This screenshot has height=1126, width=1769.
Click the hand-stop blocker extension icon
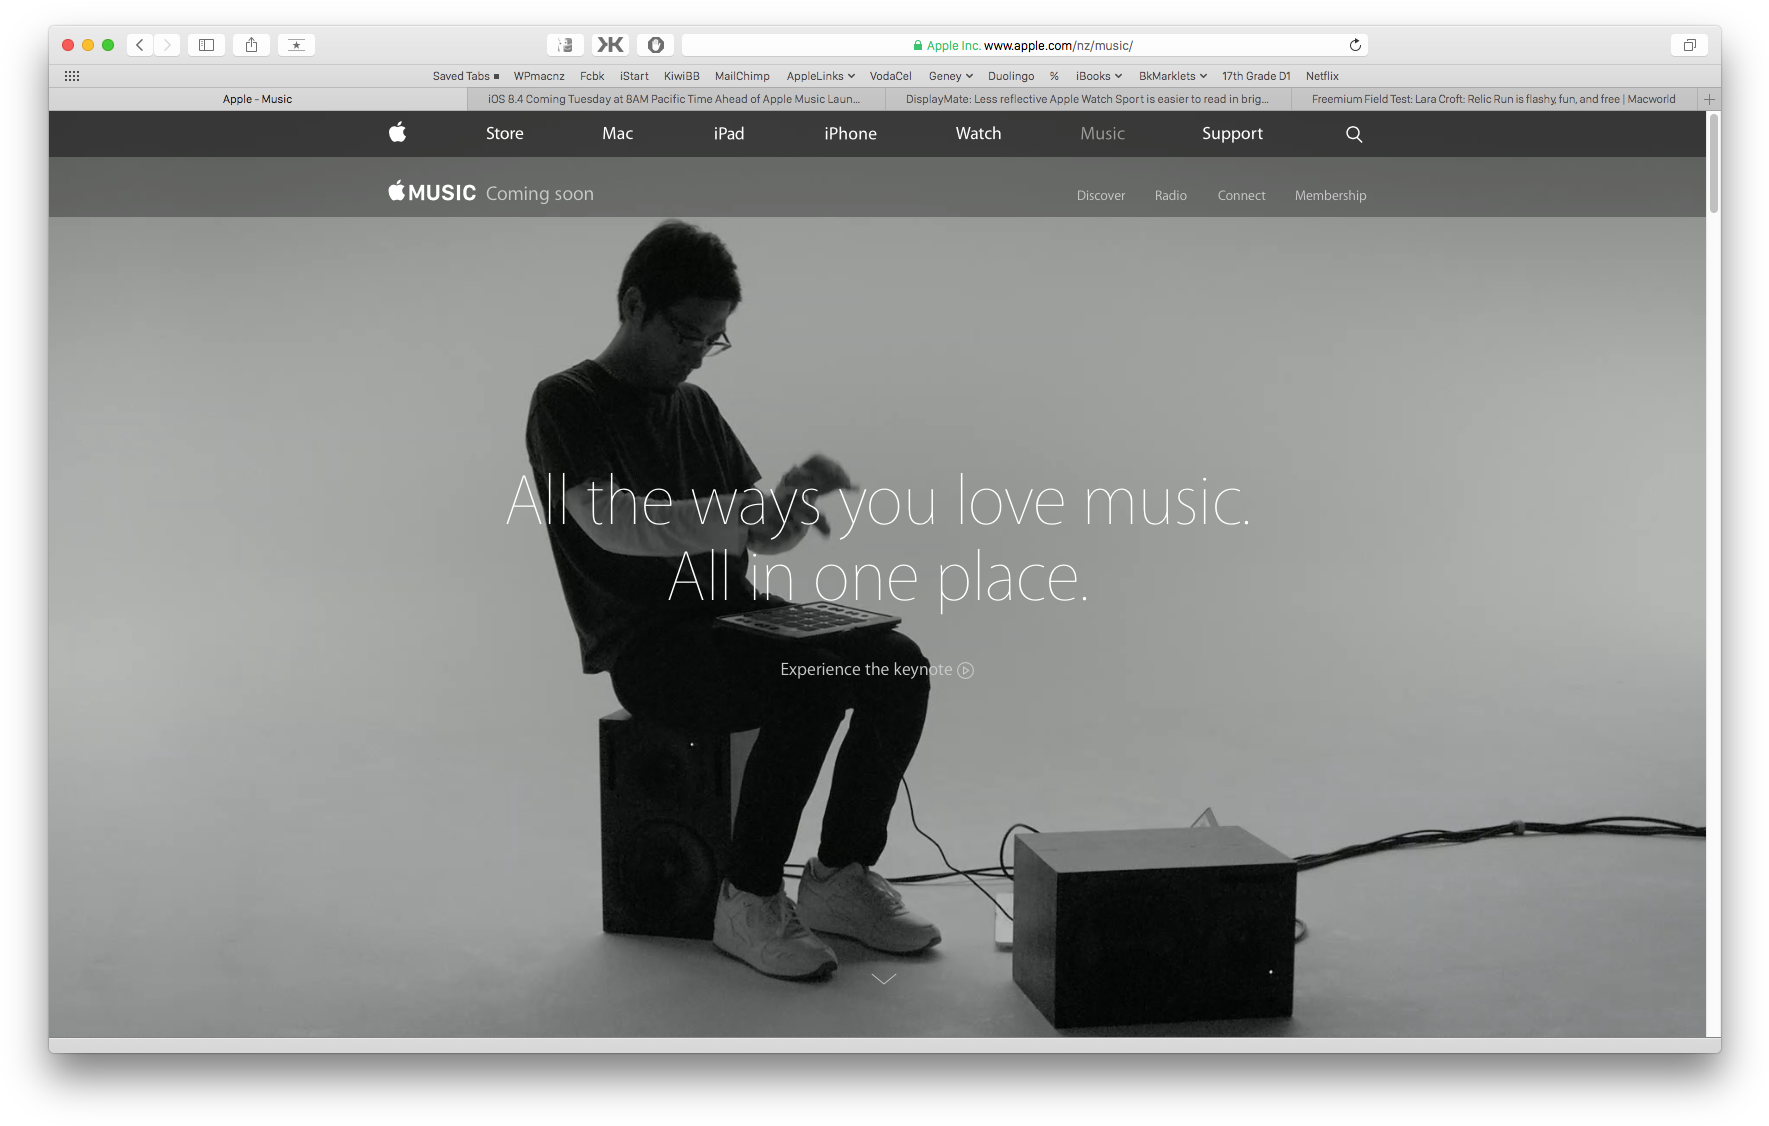coord(655,45)
